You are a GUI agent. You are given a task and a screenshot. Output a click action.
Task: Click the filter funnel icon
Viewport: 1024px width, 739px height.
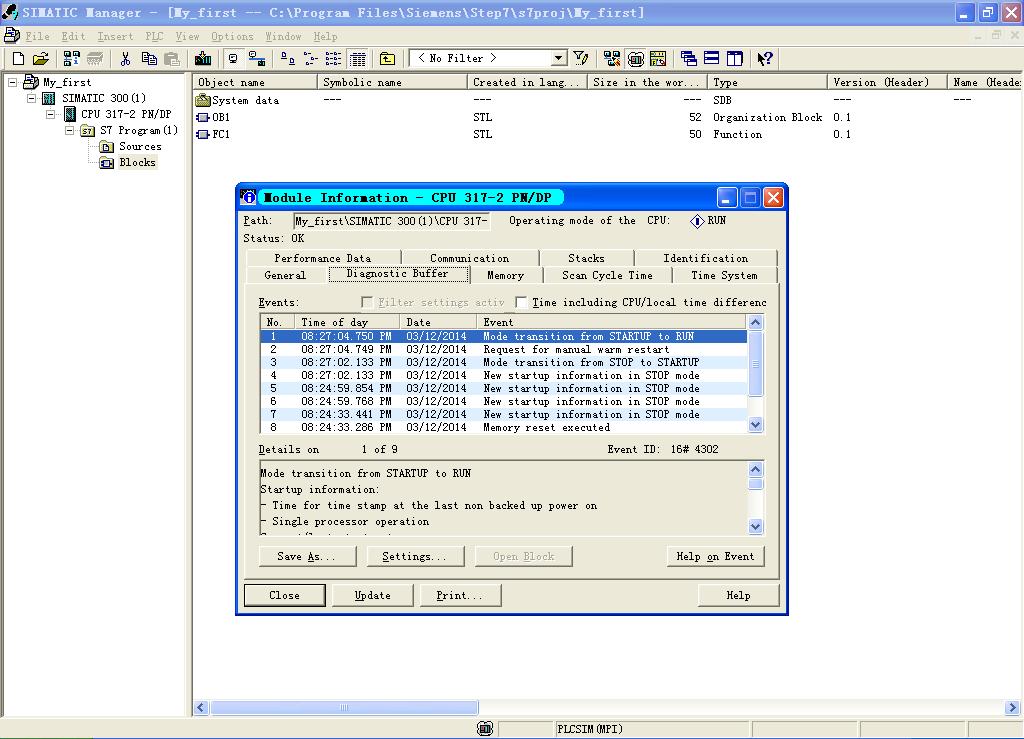click(x=581, y=59)
